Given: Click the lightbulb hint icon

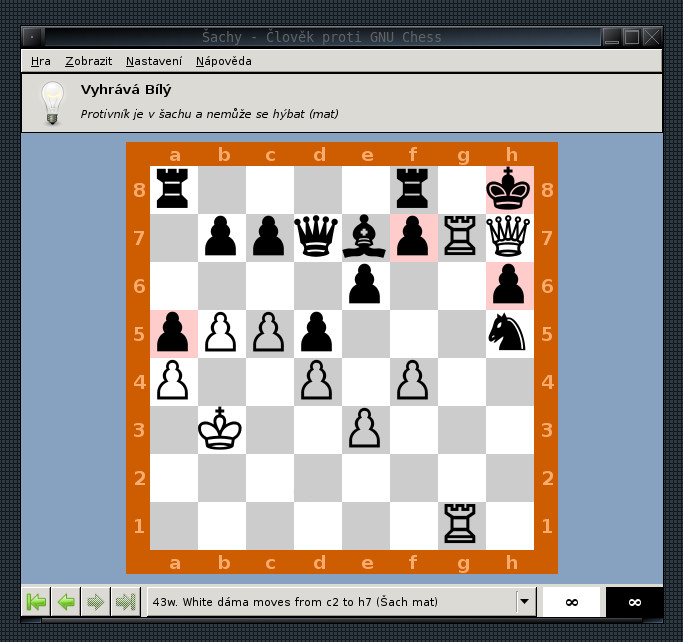Looking at the screenshot, I should 51,103.
